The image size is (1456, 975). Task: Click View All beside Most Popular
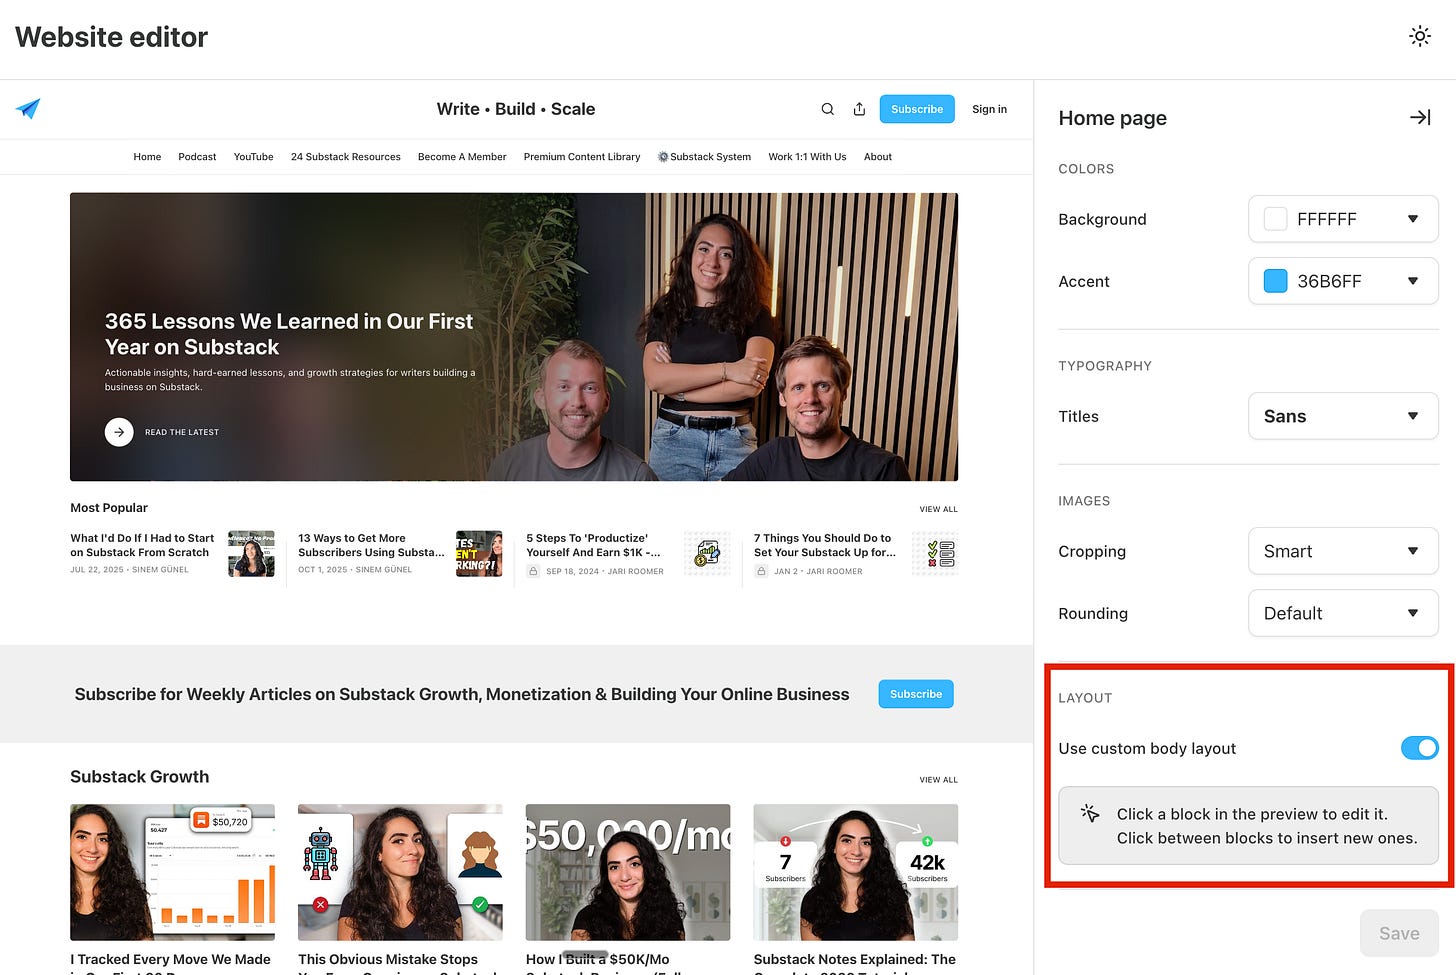coord(938,509)
